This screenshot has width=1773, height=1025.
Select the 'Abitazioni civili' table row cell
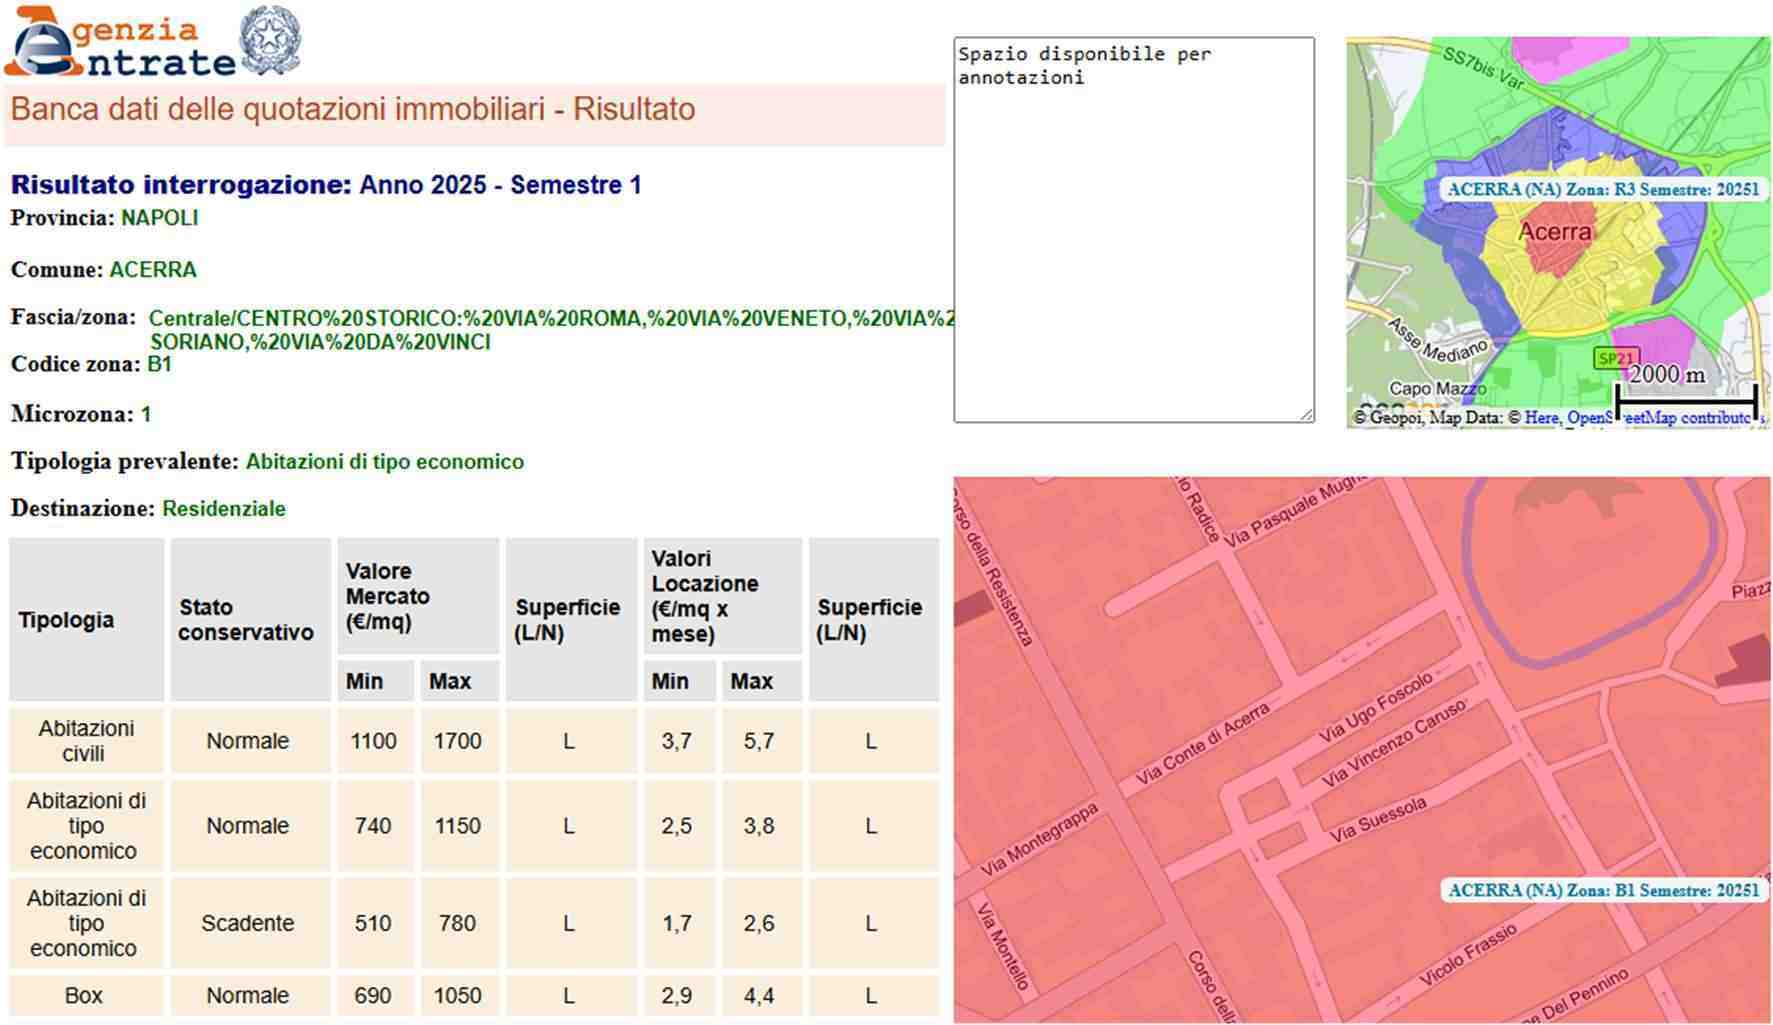click(86, 741)
